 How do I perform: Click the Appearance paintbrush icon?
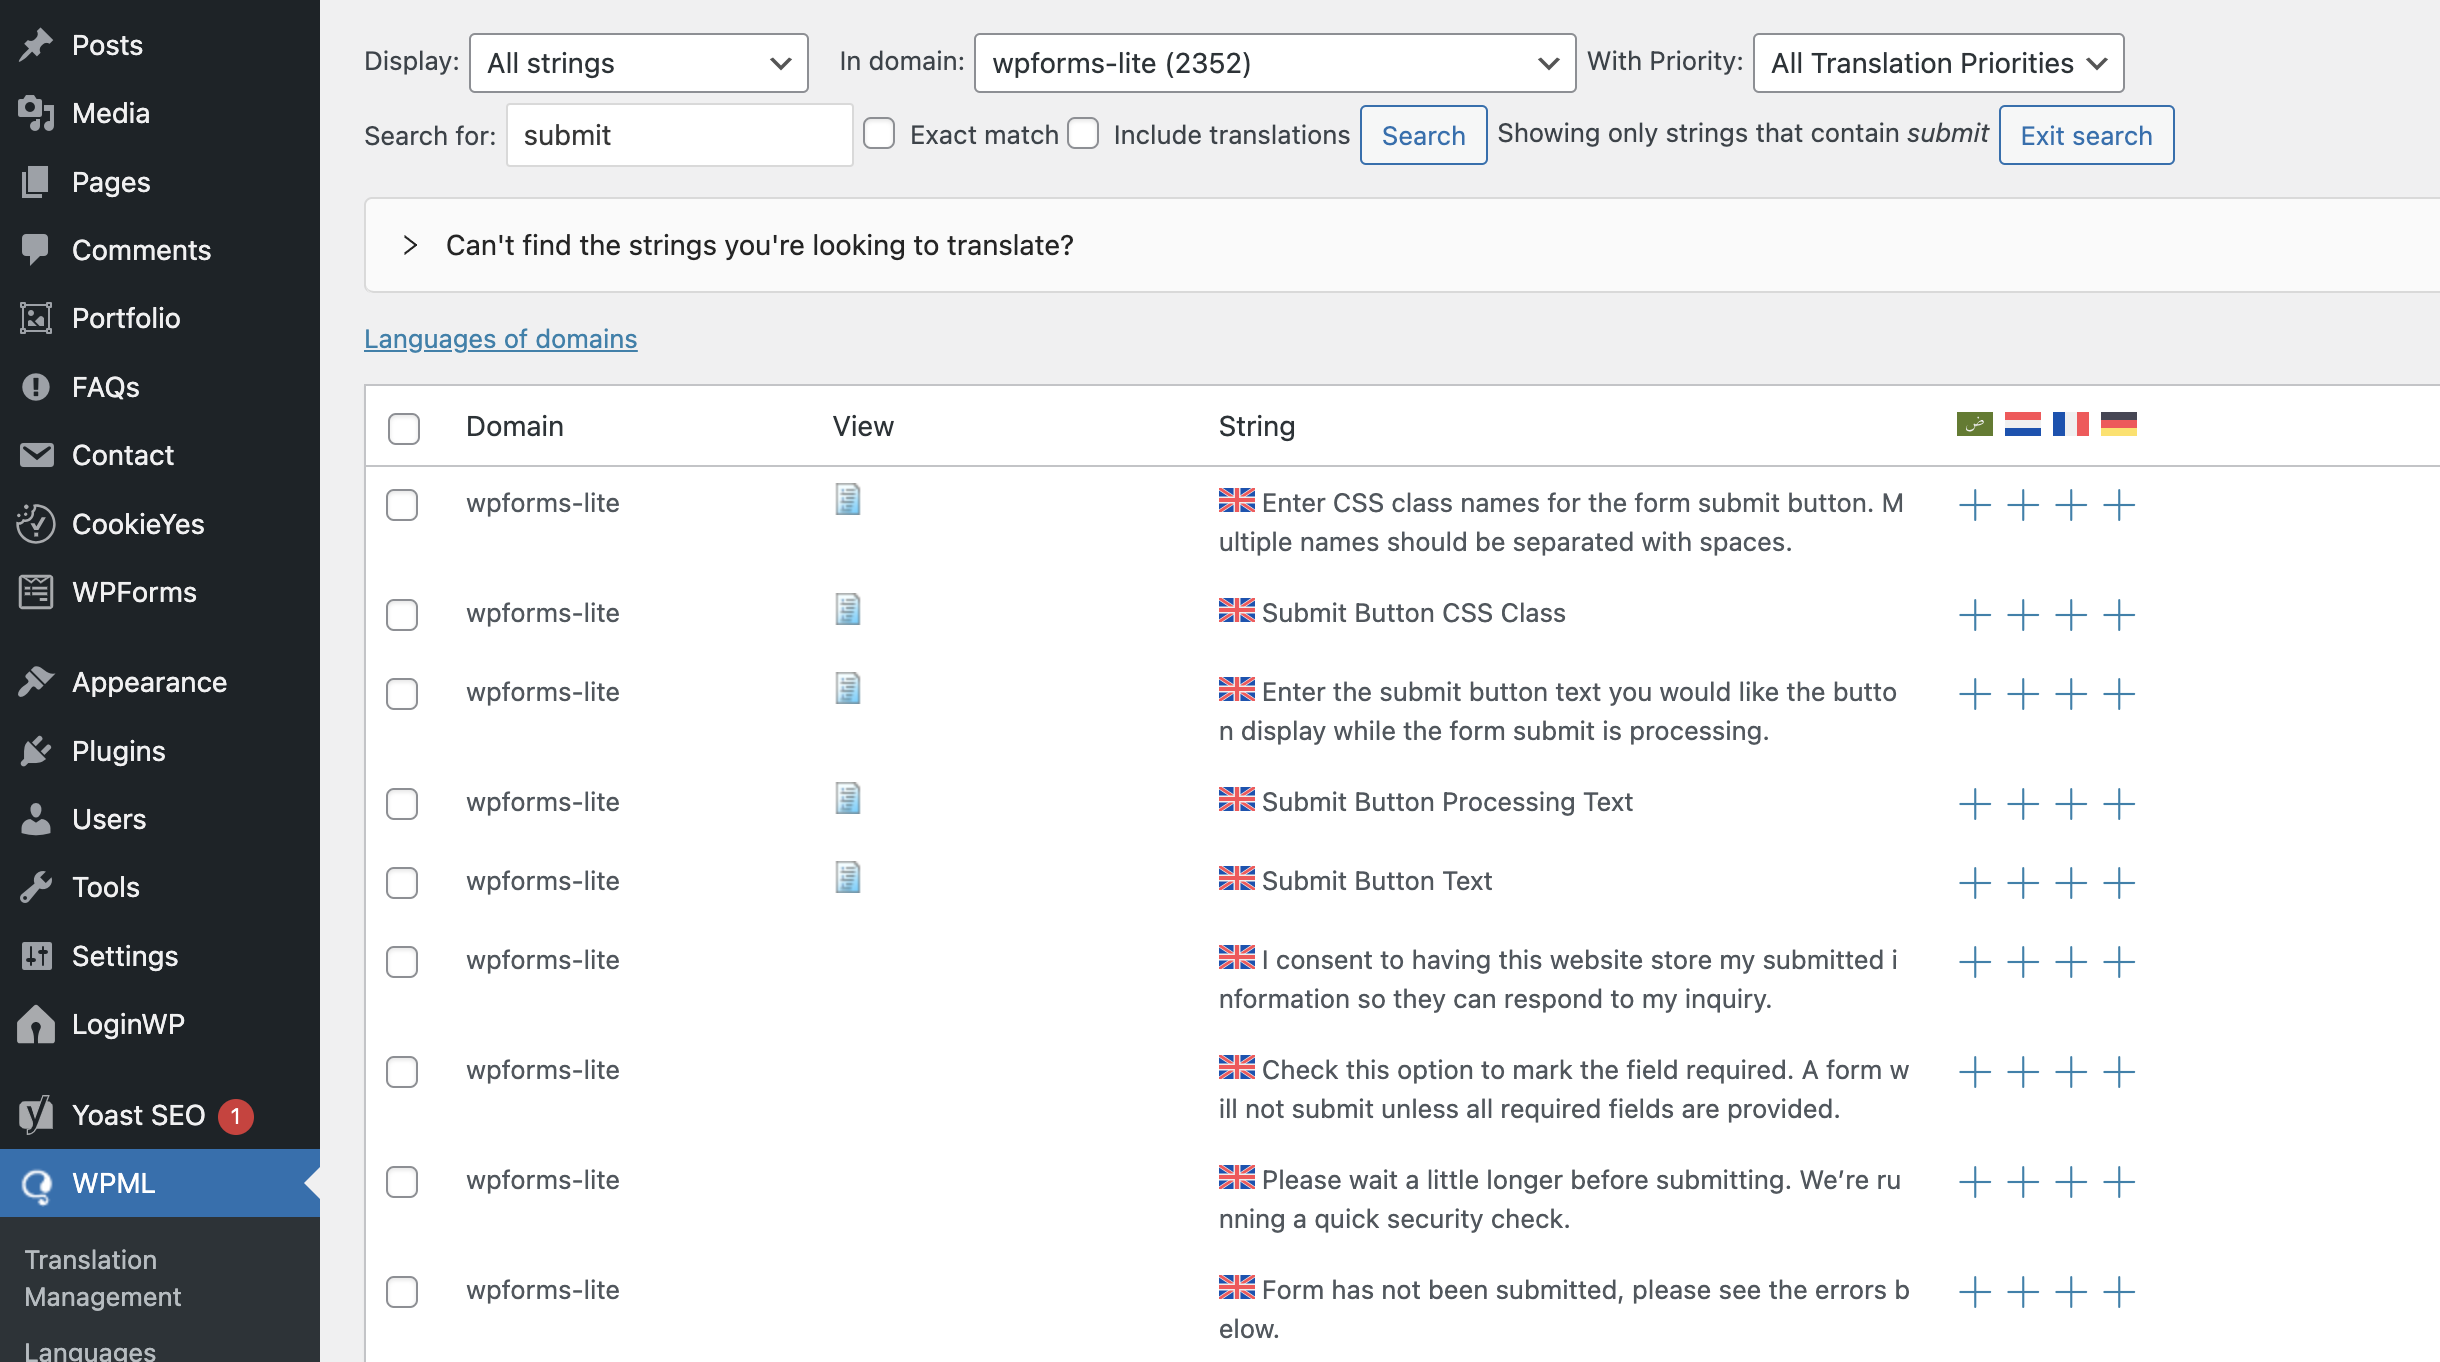36,682
